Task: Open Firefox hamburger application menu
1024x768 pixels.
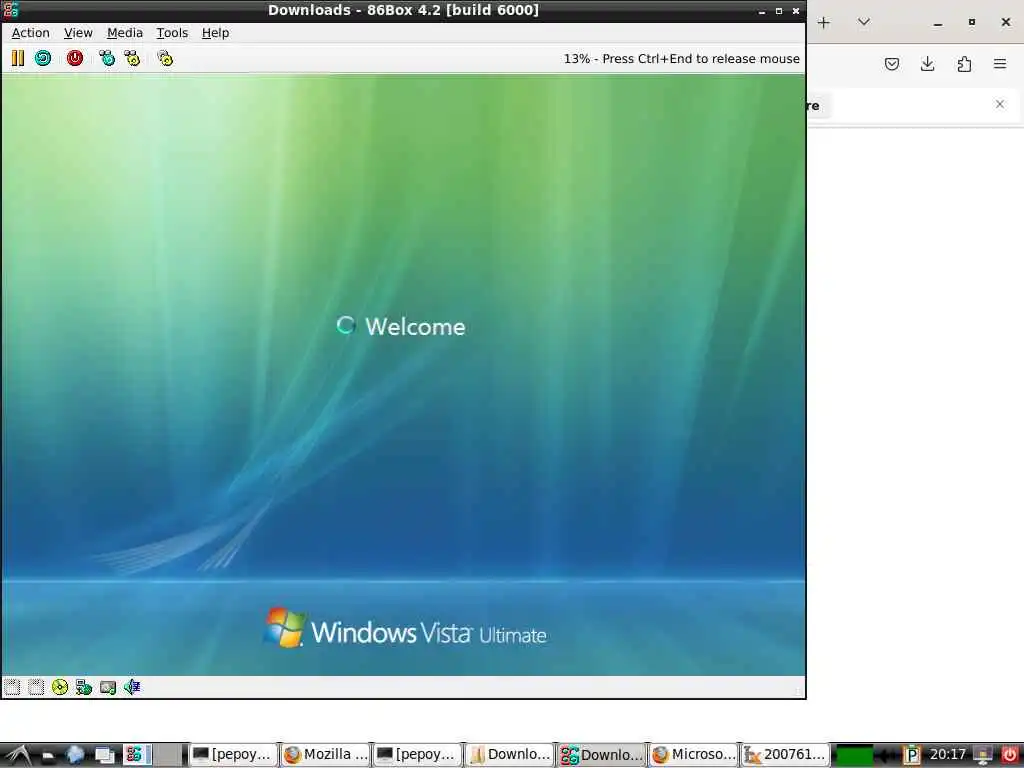Action: tap(1000, 64)
